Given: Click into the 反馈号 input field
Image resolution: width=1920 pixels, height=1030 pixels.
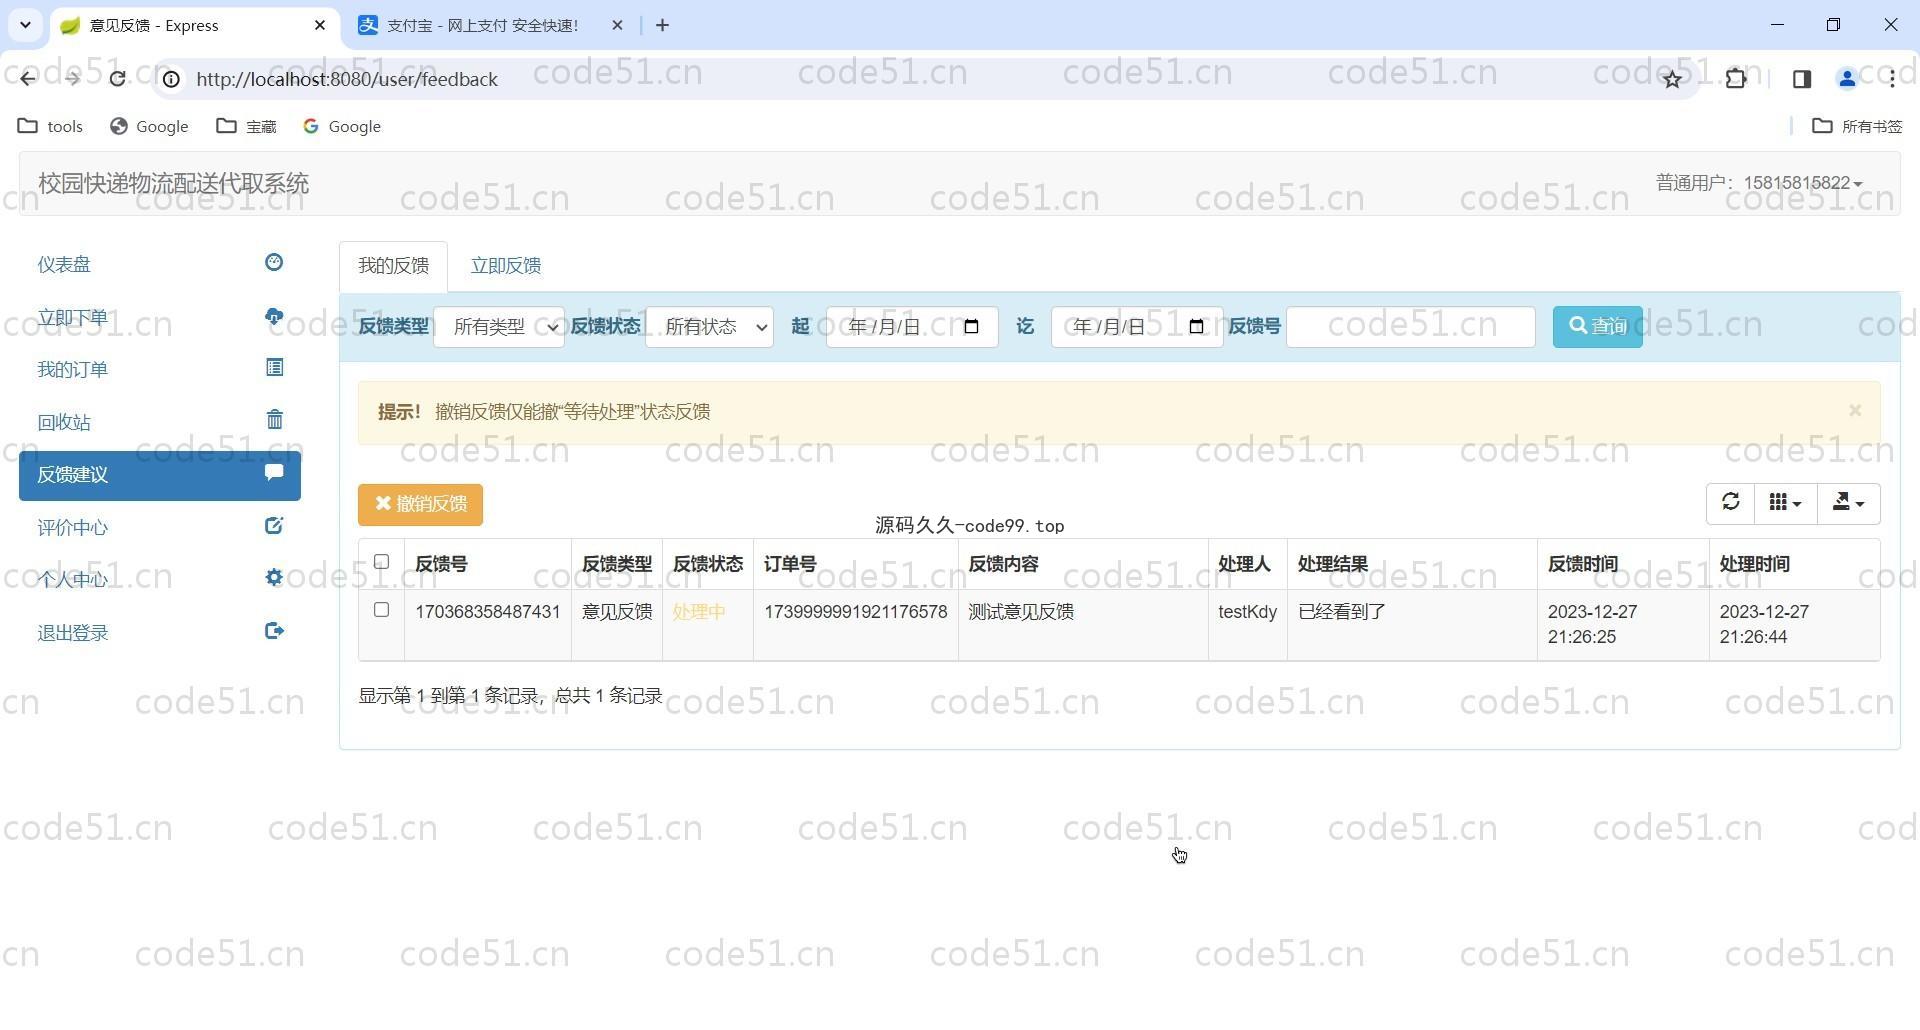Looking at the screenshot, I should [1410, 327].
